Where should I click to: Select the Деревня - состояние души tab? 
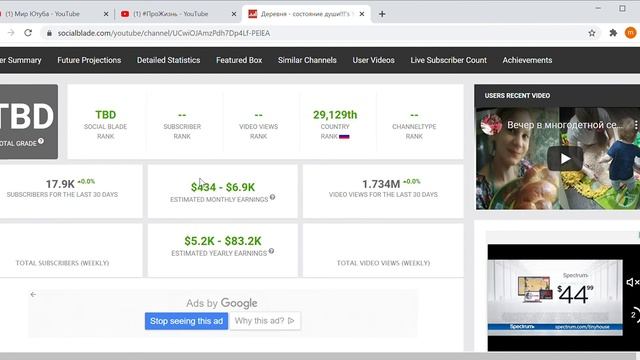pos(306,14)
